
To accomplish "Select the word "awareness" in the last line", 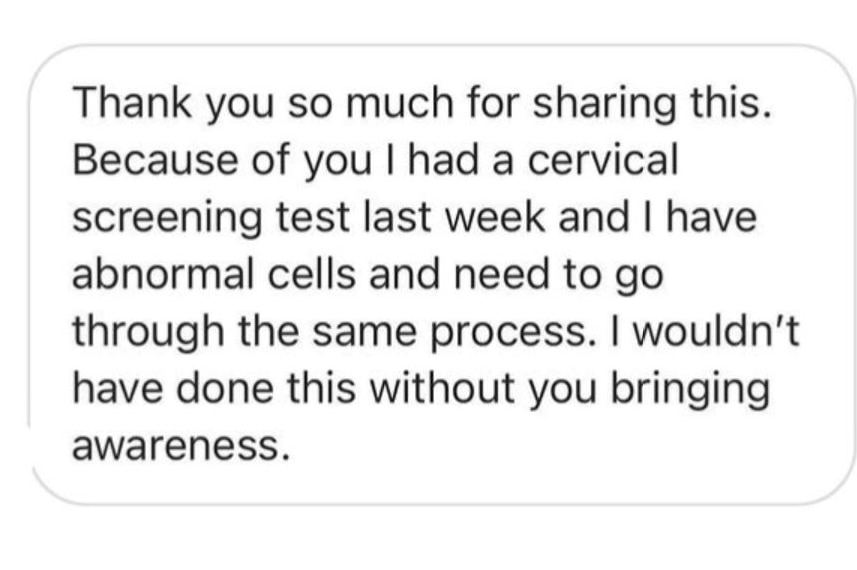I will tap(180, 445).
